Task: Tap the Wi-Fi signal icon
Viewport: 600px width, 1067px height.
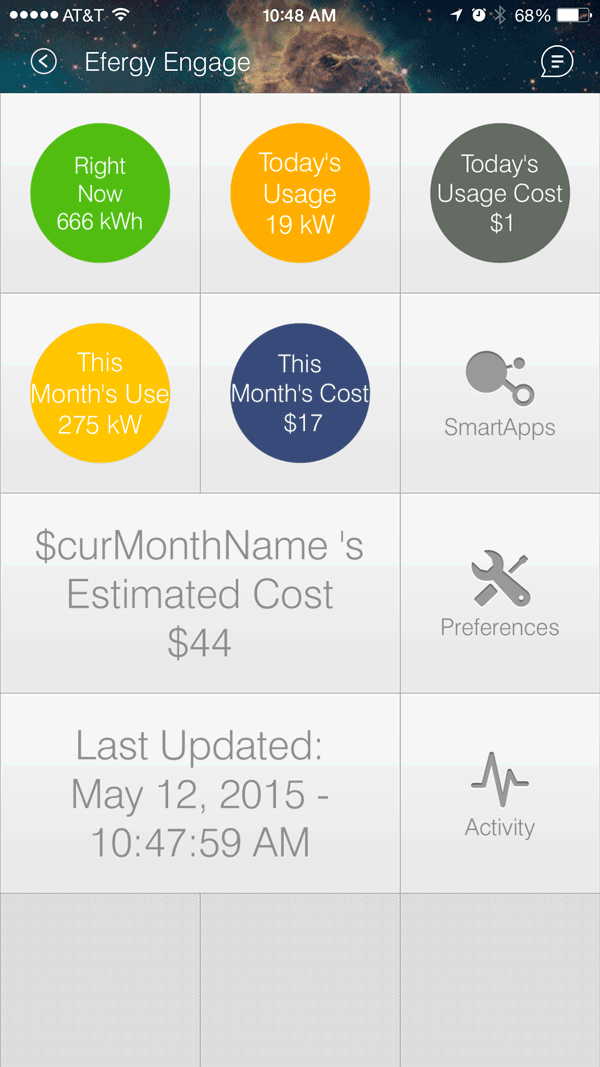Action: coord(121,15)
